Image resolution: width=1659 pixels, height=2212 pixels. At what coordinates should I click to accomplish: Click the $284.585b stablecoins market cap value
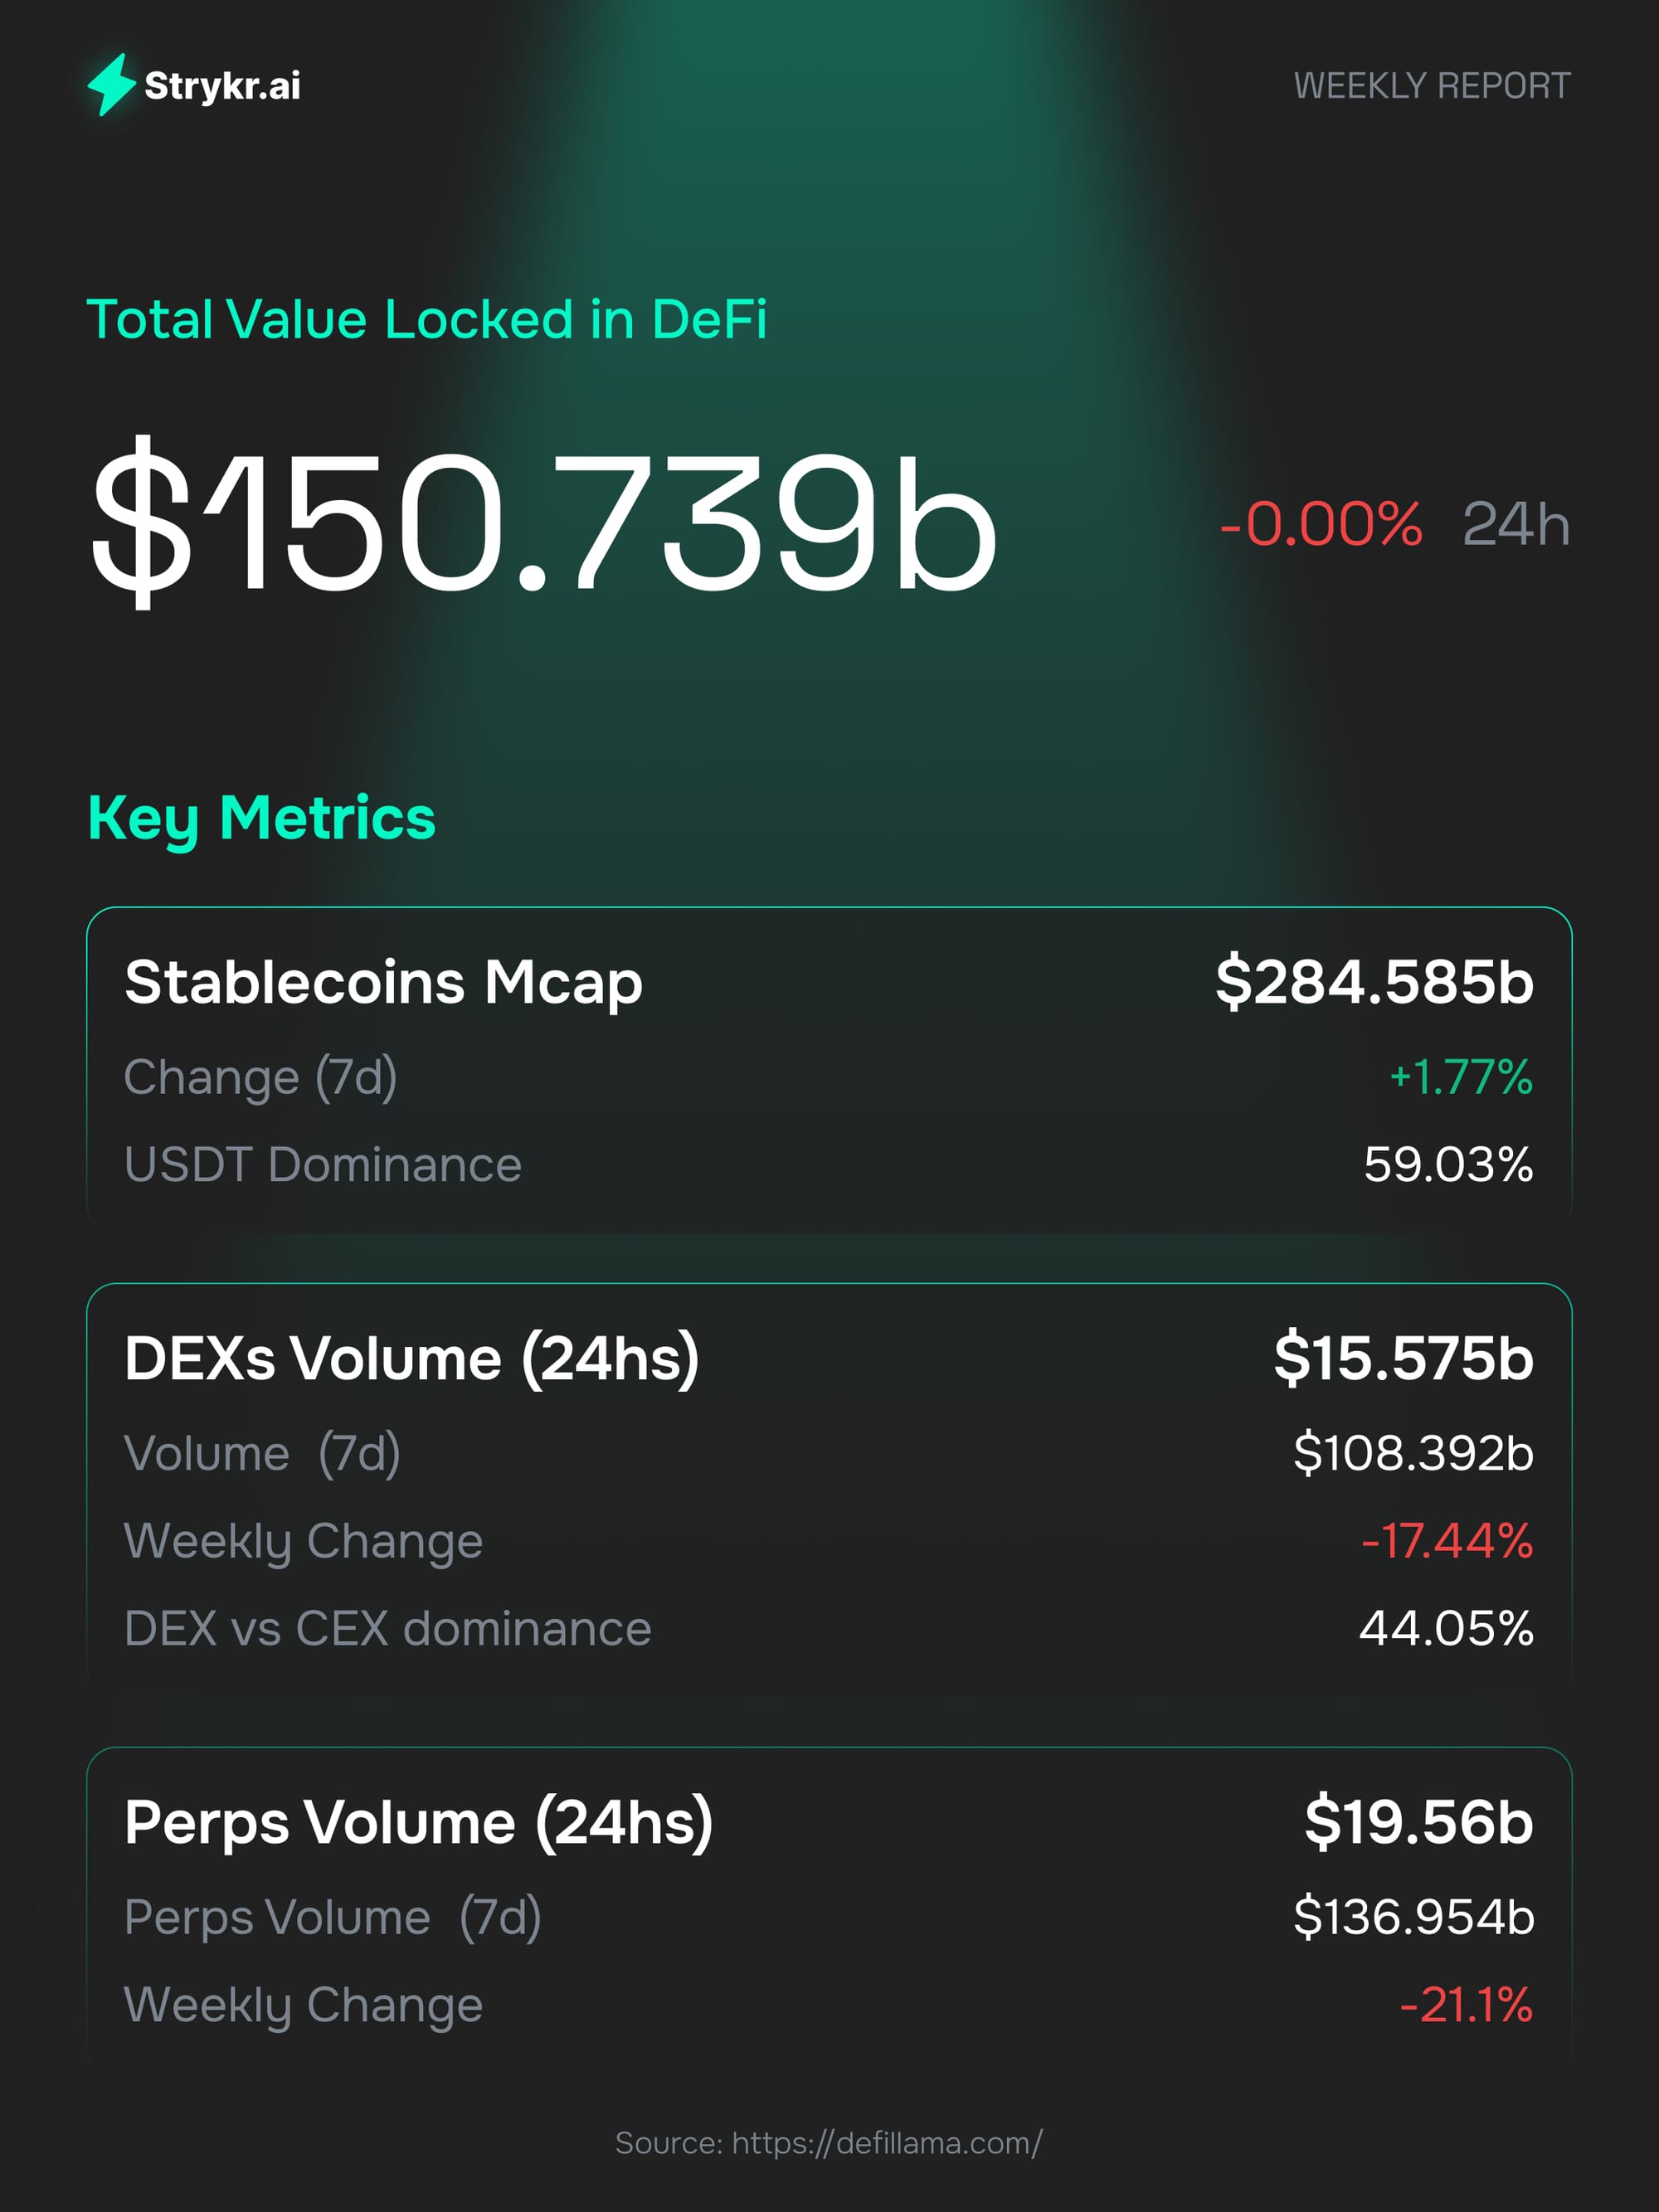click(1374, 982)
